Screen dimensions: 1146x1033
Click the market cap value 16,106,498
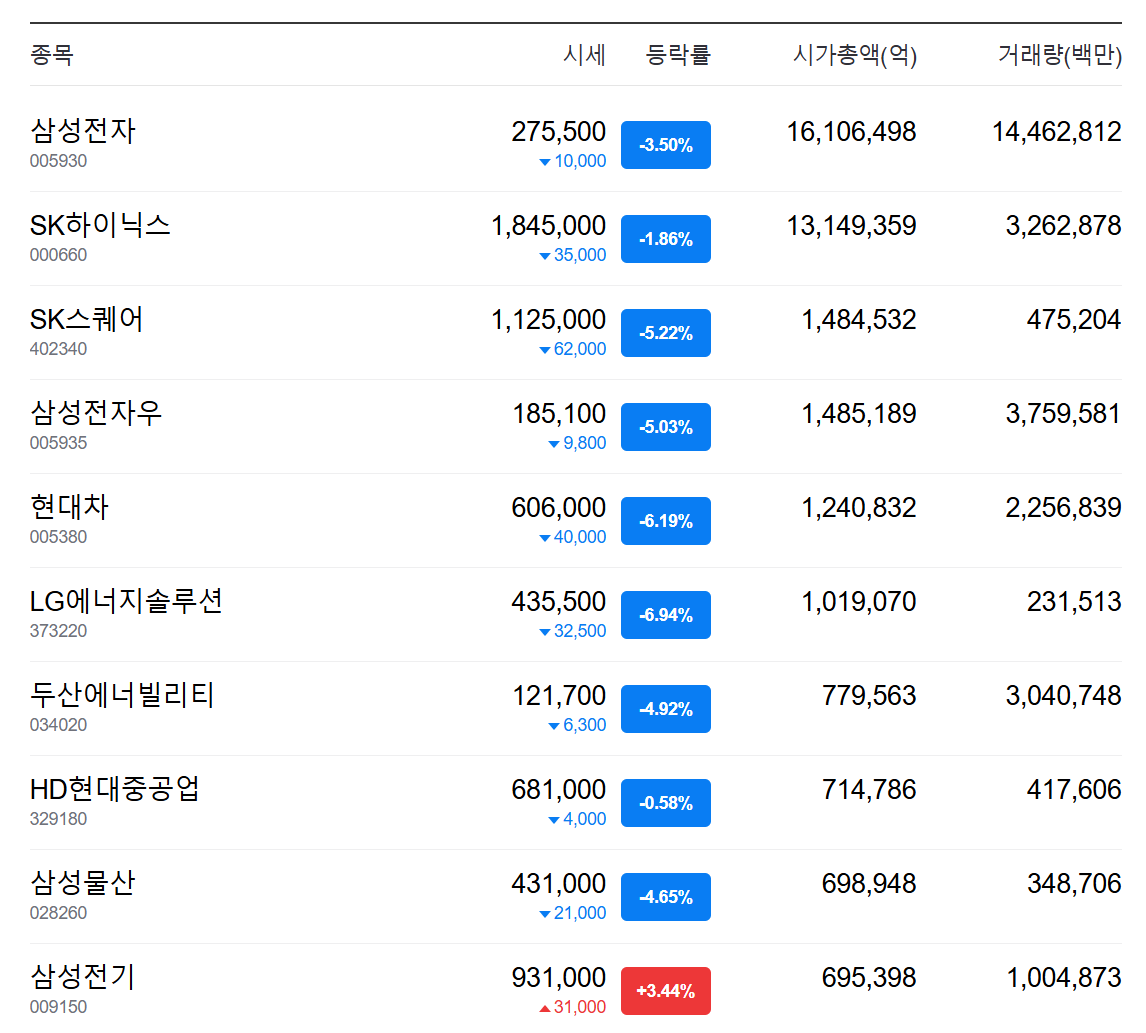point(851,132)
